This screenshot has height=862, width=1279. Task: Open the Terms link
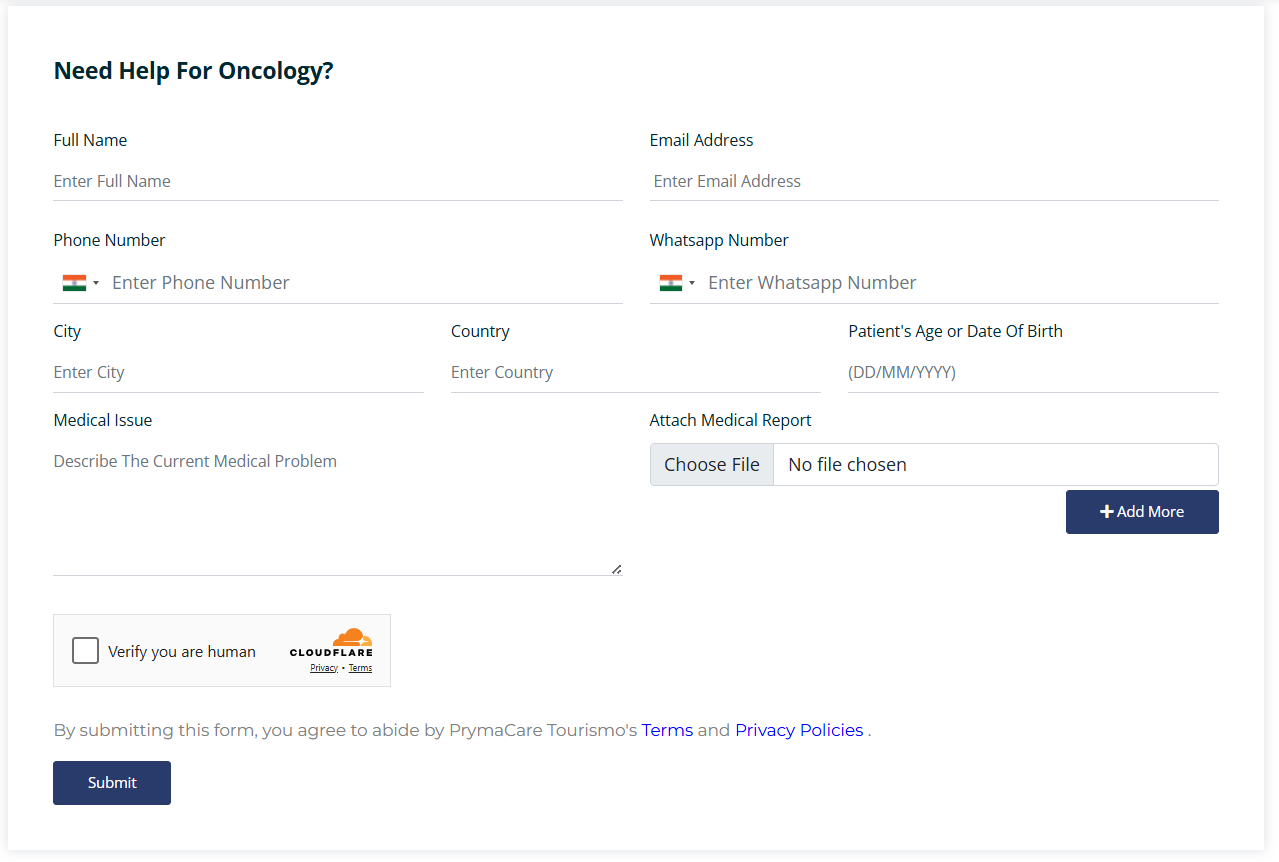[x=667, y=730]
